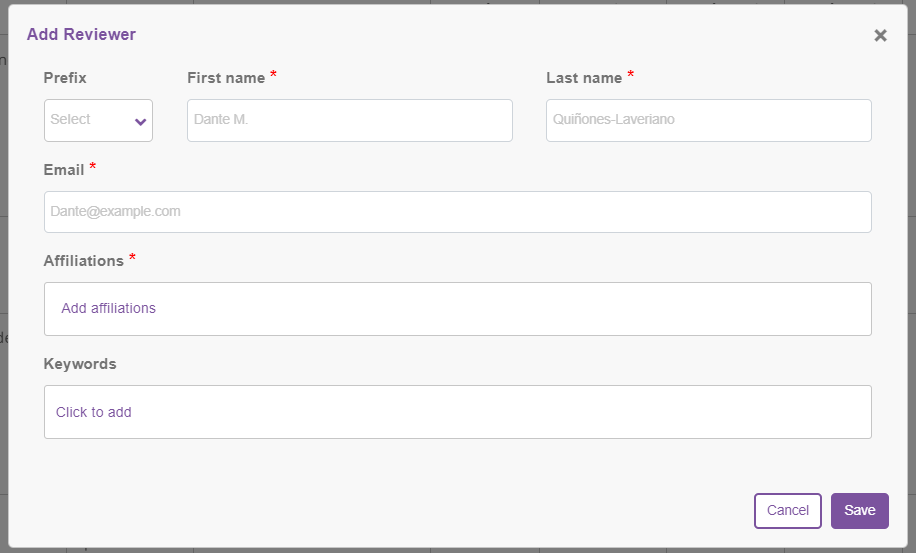
Task: Focus the First name input field
Action: pos(349,120)
